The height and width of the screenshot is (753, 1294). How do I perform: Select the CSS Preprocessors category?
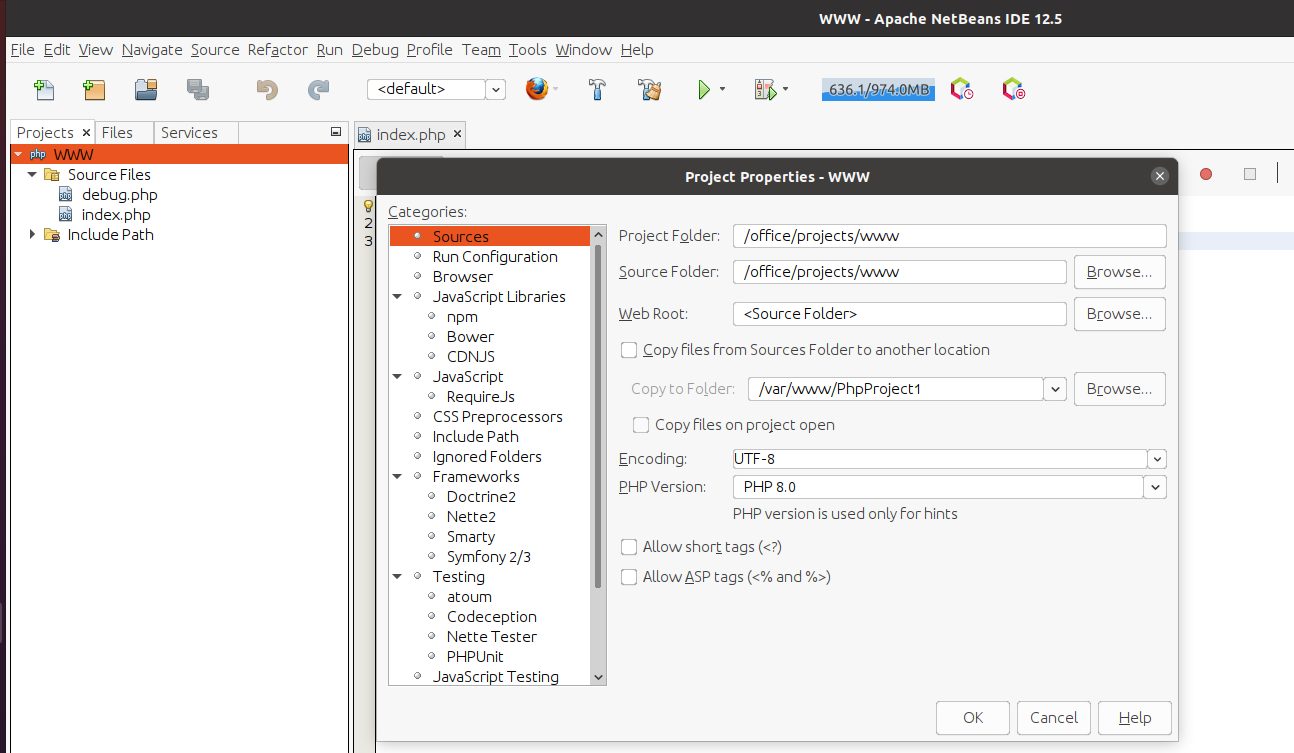coord(497,417)
